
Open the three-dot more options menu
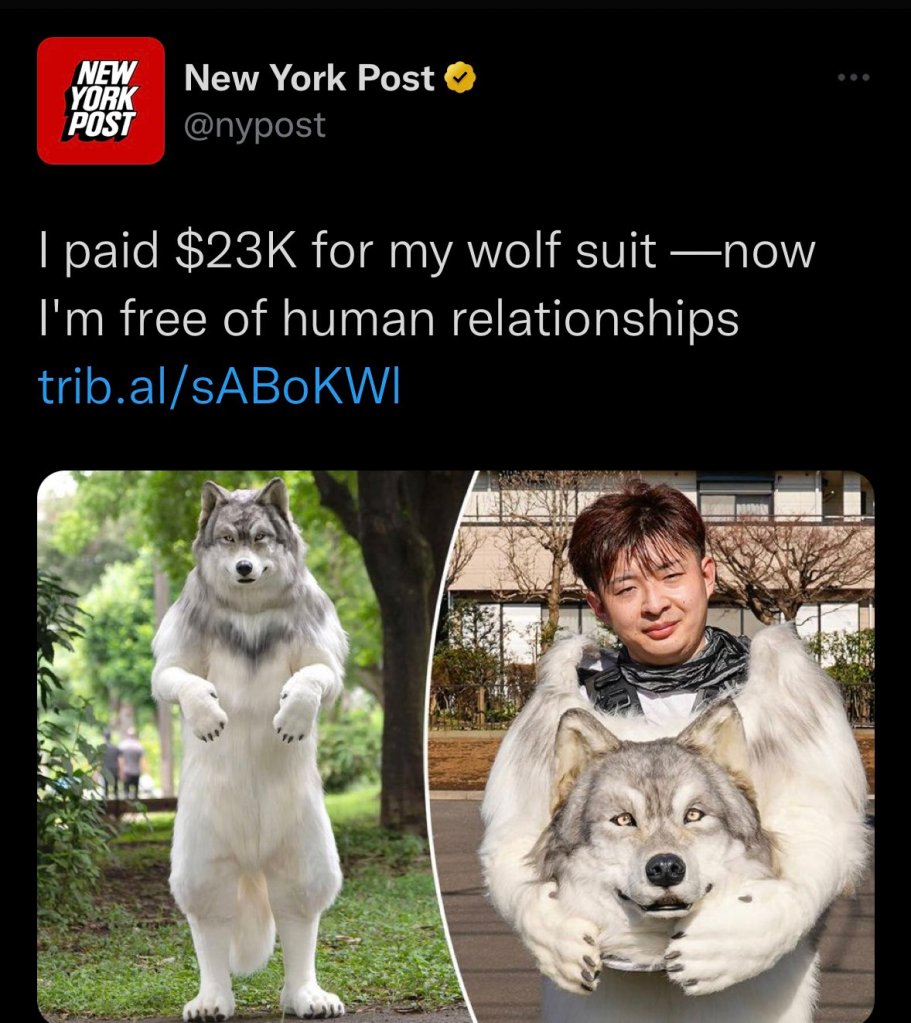tap(854, 77)
